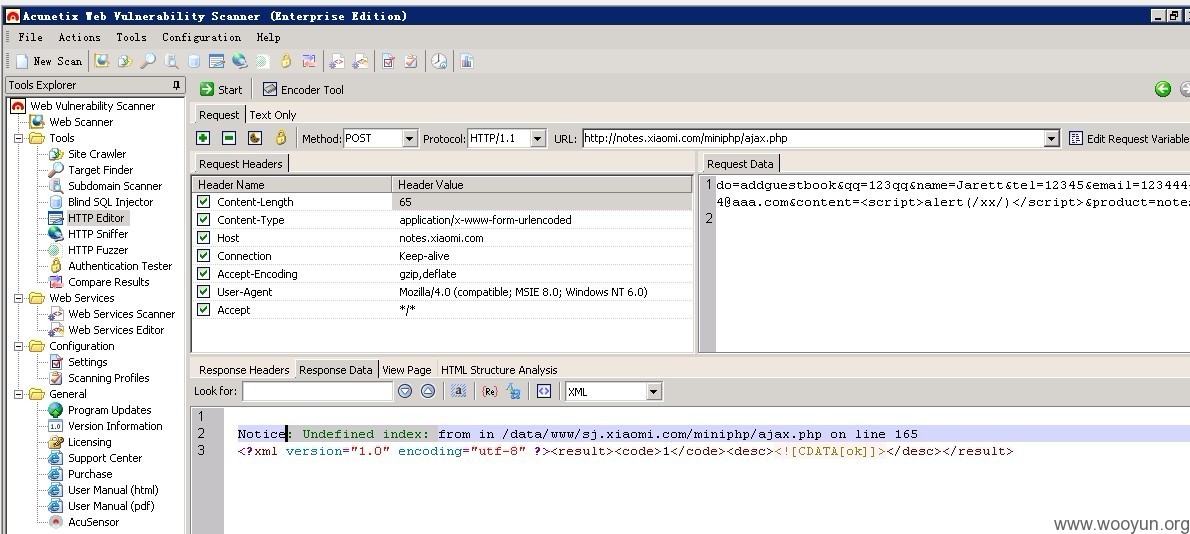
Task: Toggle the match case 'a' search icon
Action: point(458,391)
